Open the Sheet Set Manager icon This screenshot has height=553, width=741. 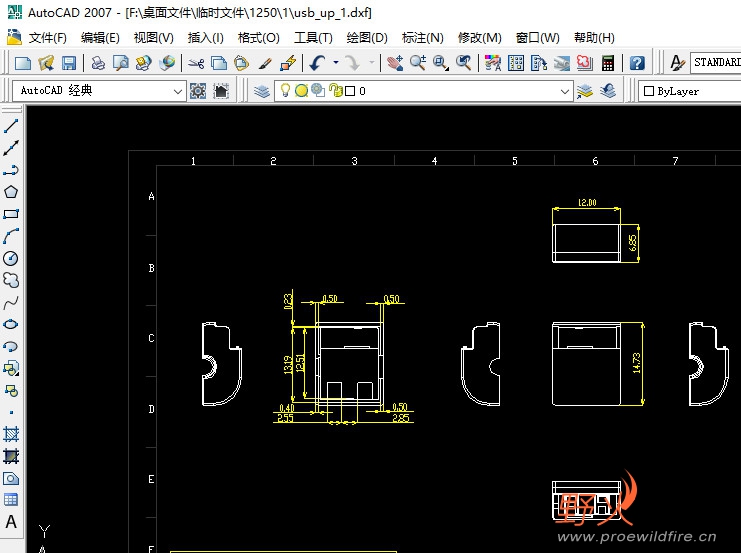(562, 62)
